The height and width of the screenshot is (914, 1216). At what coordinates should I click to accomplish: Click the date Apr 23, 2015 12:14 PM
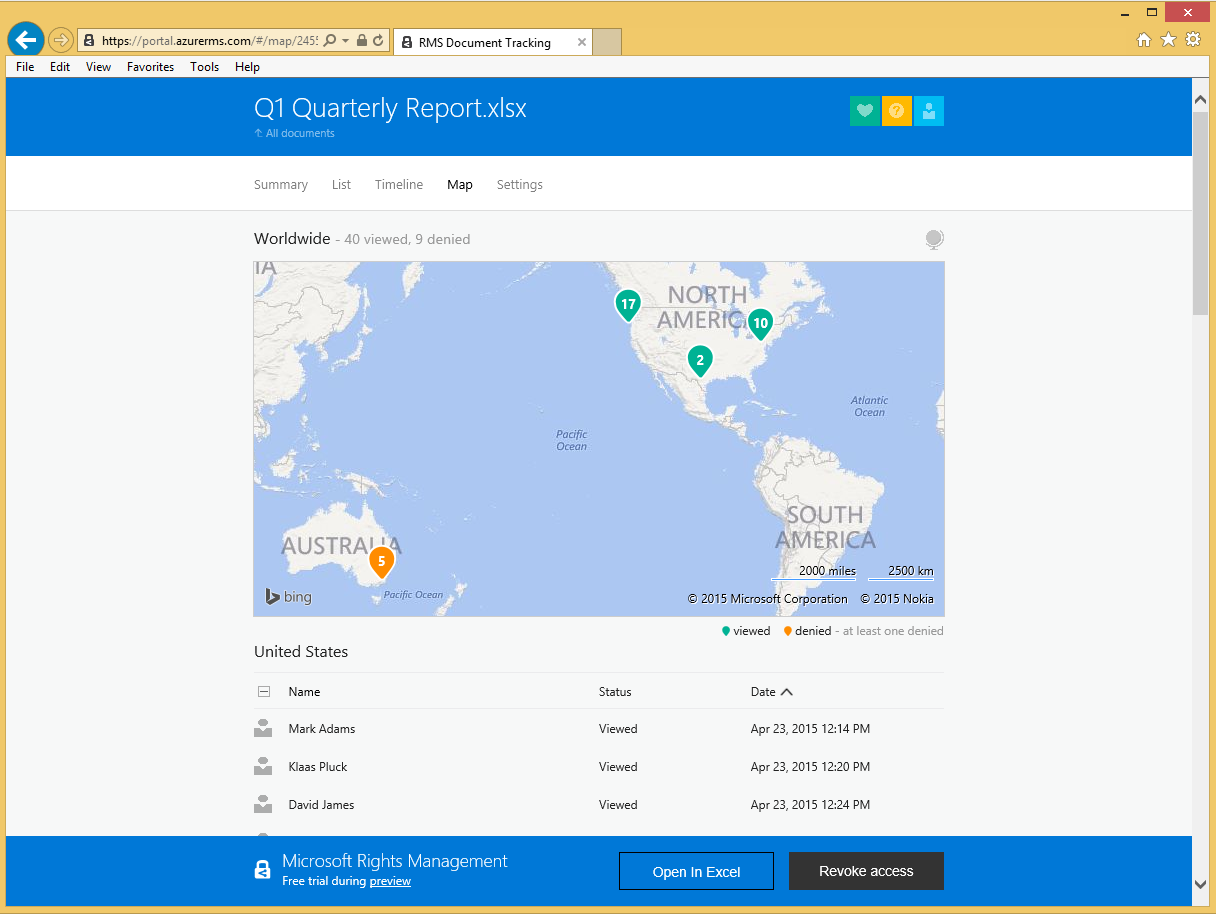pyautogui.click(x=810, y=729)
